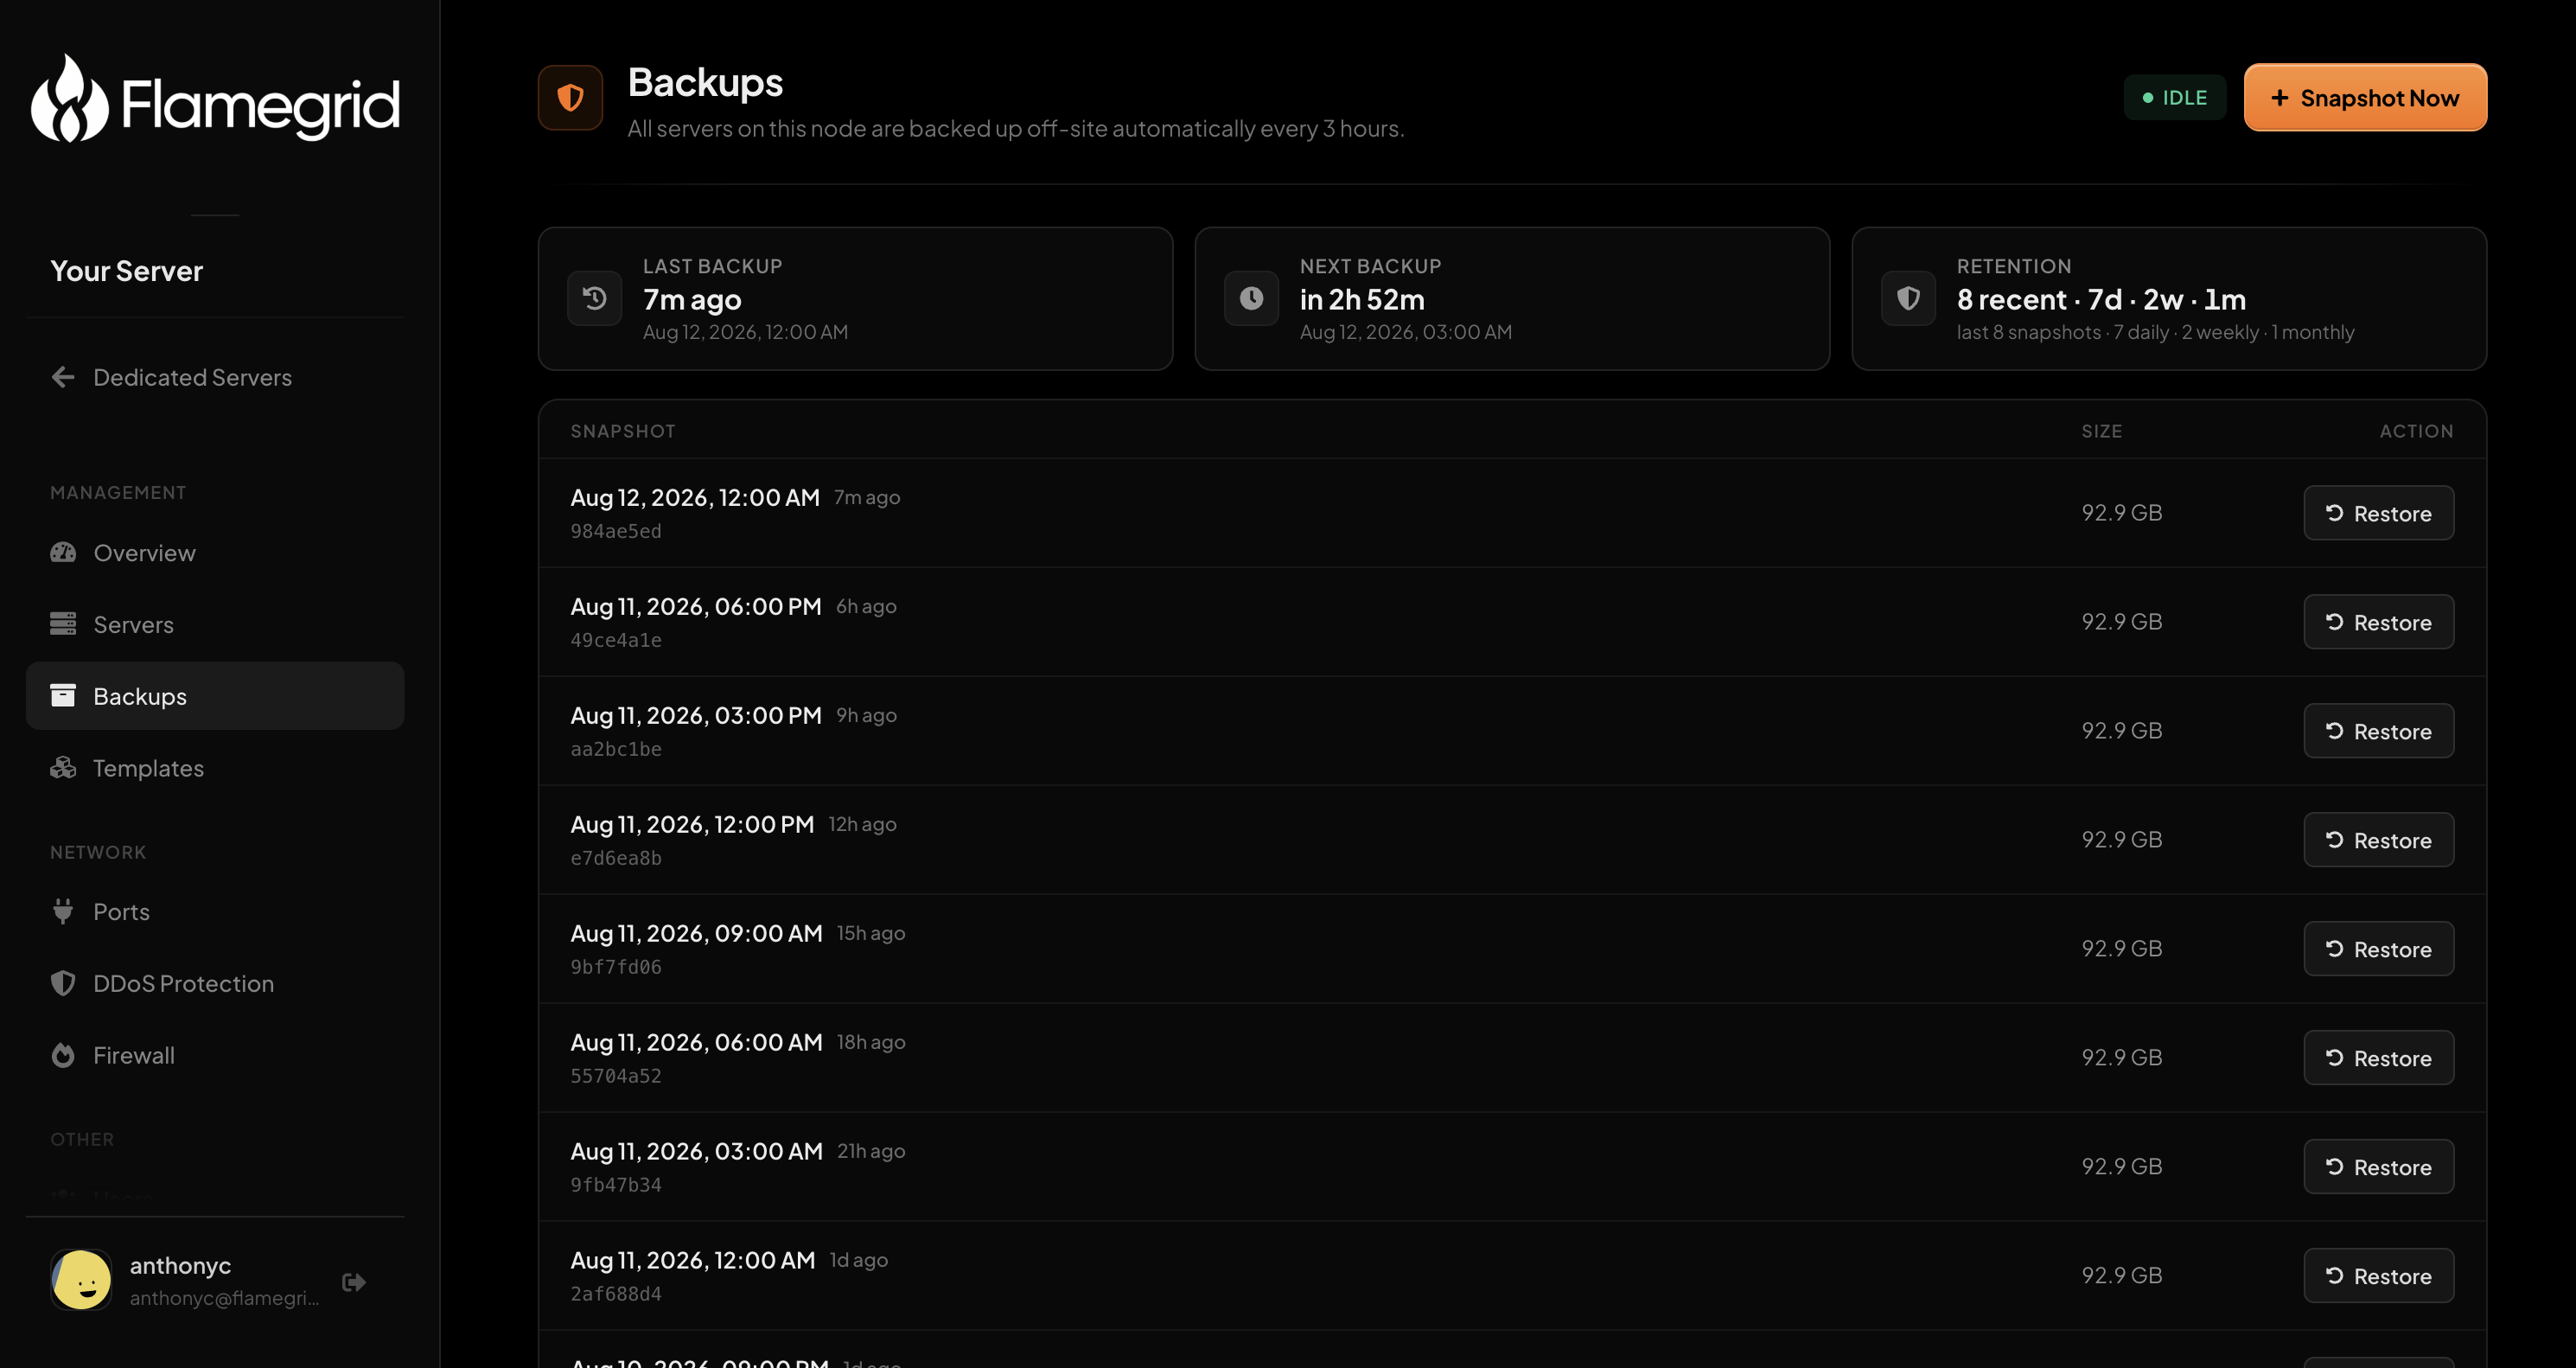Restore the Aug 12 12:00 AM snapshot
Screen dimensions: 2576x1368
tap(2378, 513)
